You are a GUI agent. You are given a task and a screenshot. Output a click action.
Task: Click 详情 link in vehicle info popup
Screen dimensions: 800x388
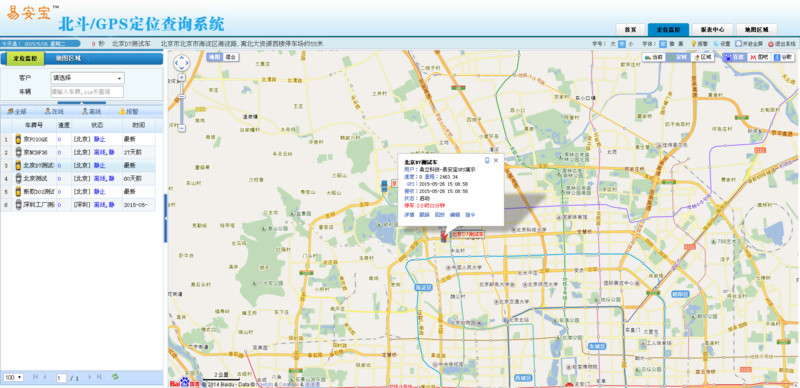[x=409, y=215]
